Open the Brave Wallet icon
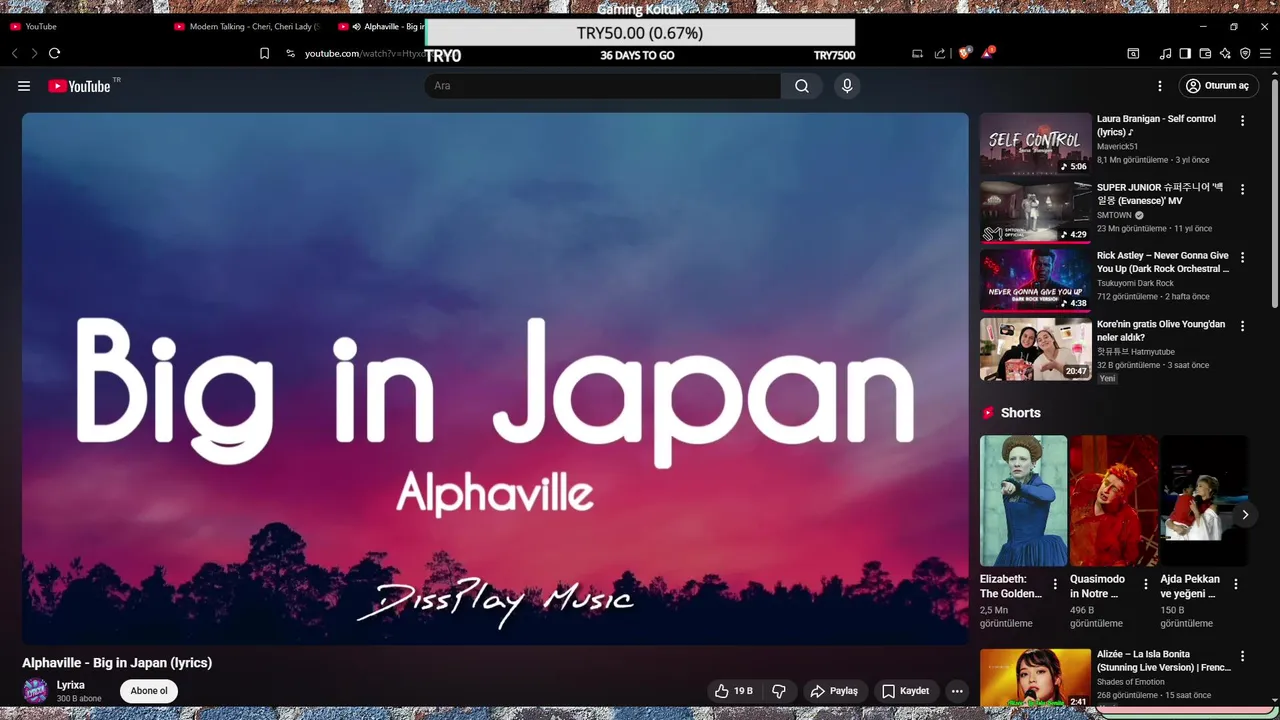1280x720 pixels. point(1205,53)
